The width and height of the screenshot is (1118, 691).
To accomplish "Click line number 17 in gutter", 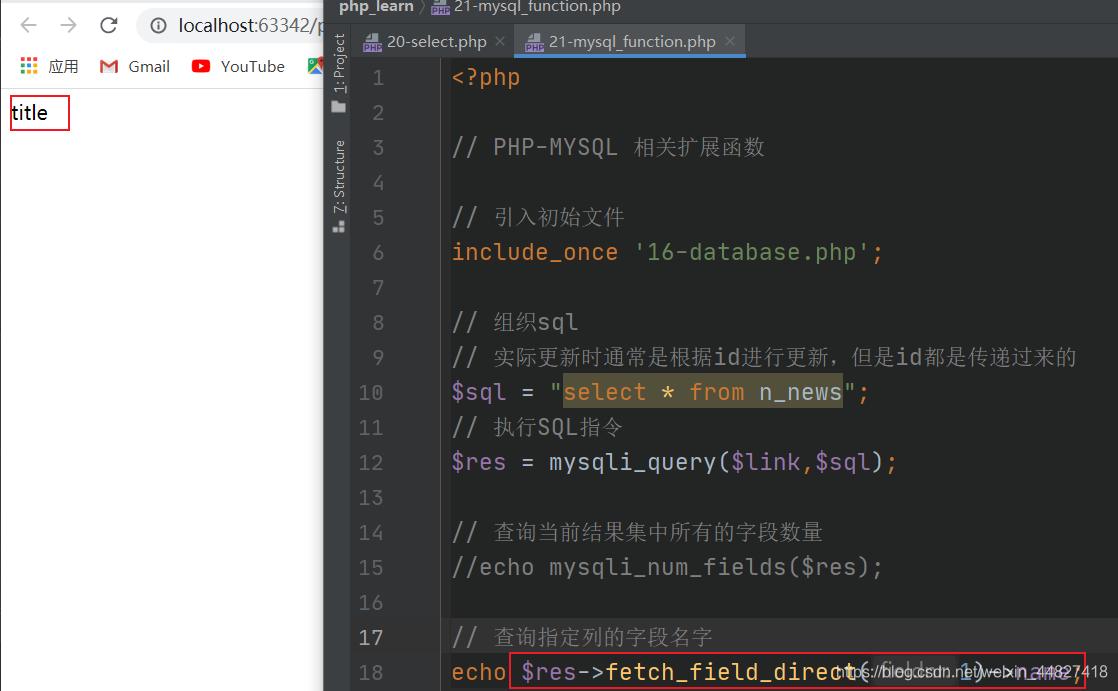I will (371, 638).
